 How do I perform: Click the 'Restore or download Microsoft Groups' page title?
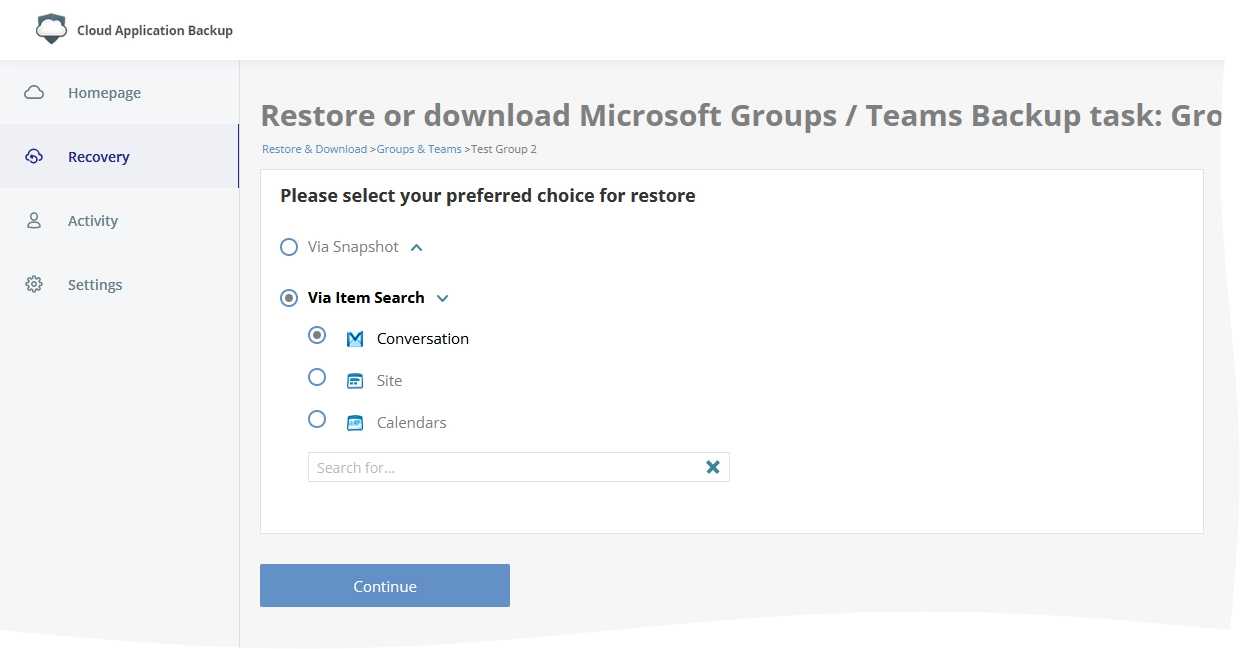point(741,116)
